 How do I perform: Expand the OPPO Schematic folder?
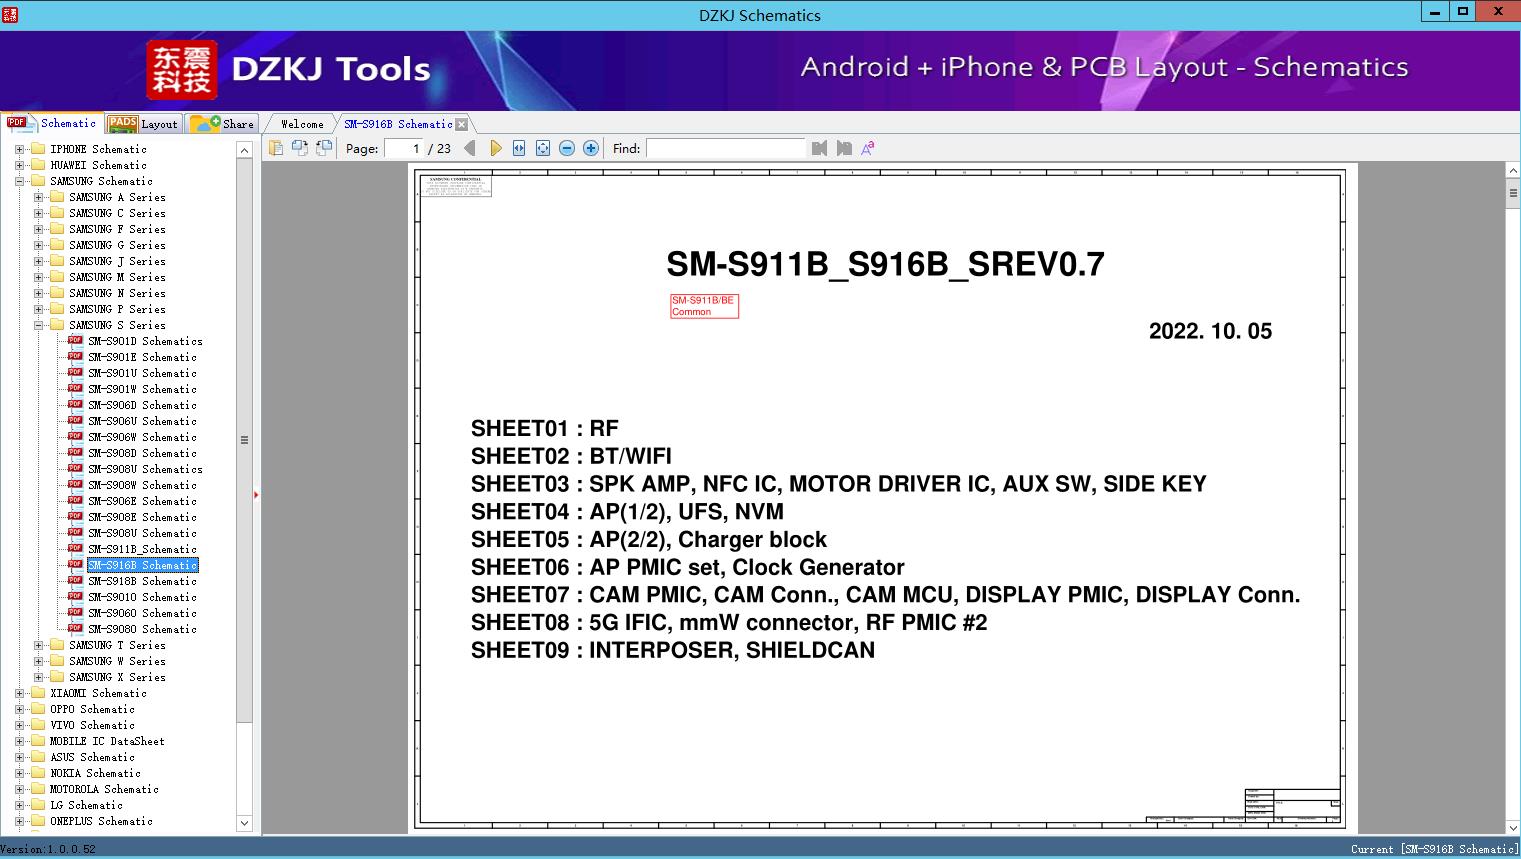point(20,709)
